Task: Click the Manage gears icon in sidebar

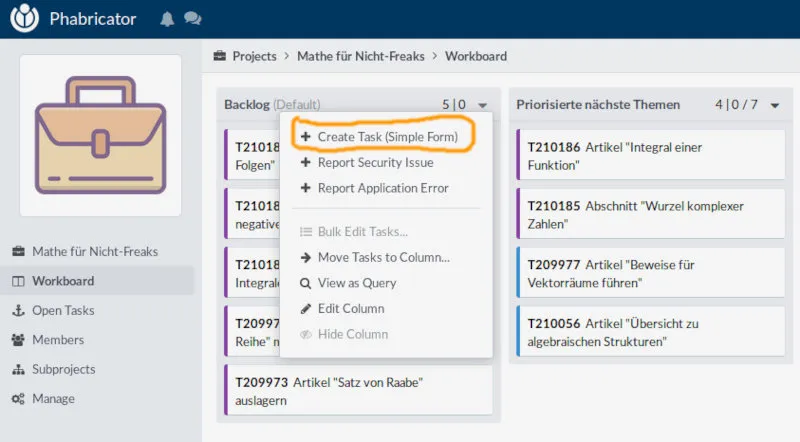Action: coord(18,398)
